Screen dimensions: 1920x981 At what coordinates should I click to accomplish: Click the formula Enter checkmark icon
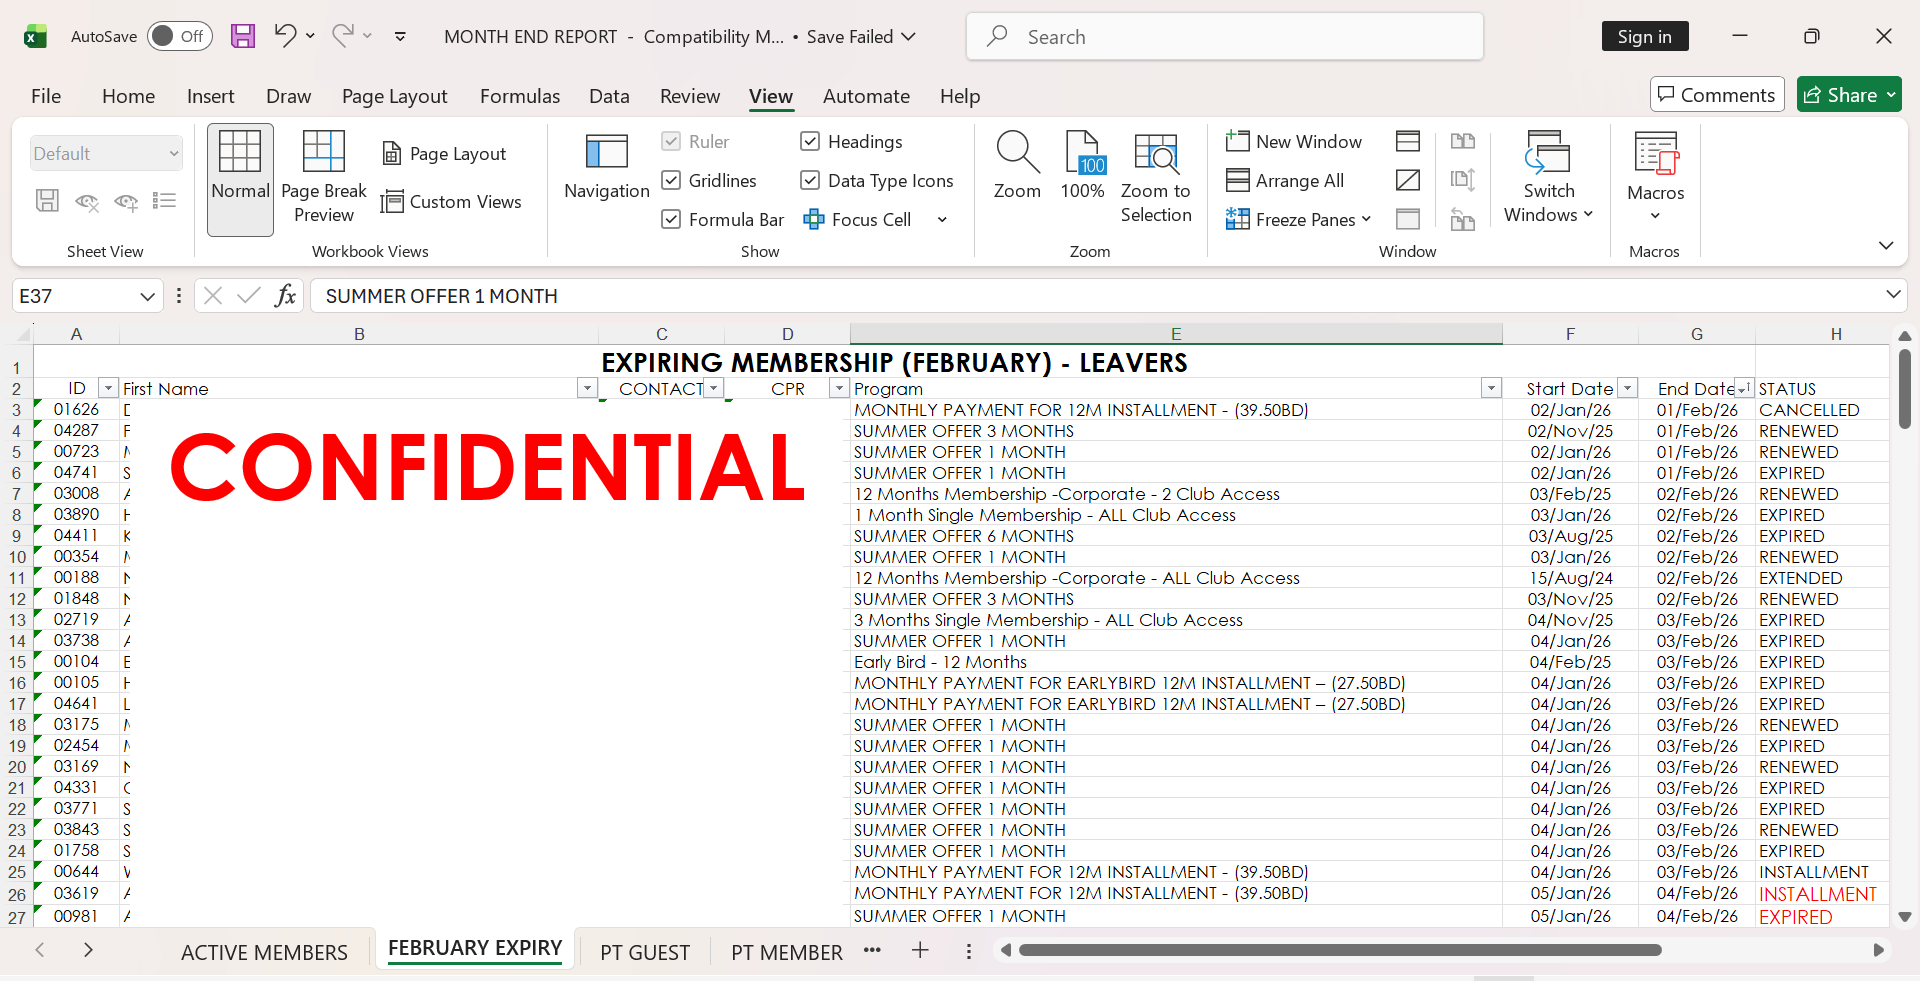click(249, 295)
